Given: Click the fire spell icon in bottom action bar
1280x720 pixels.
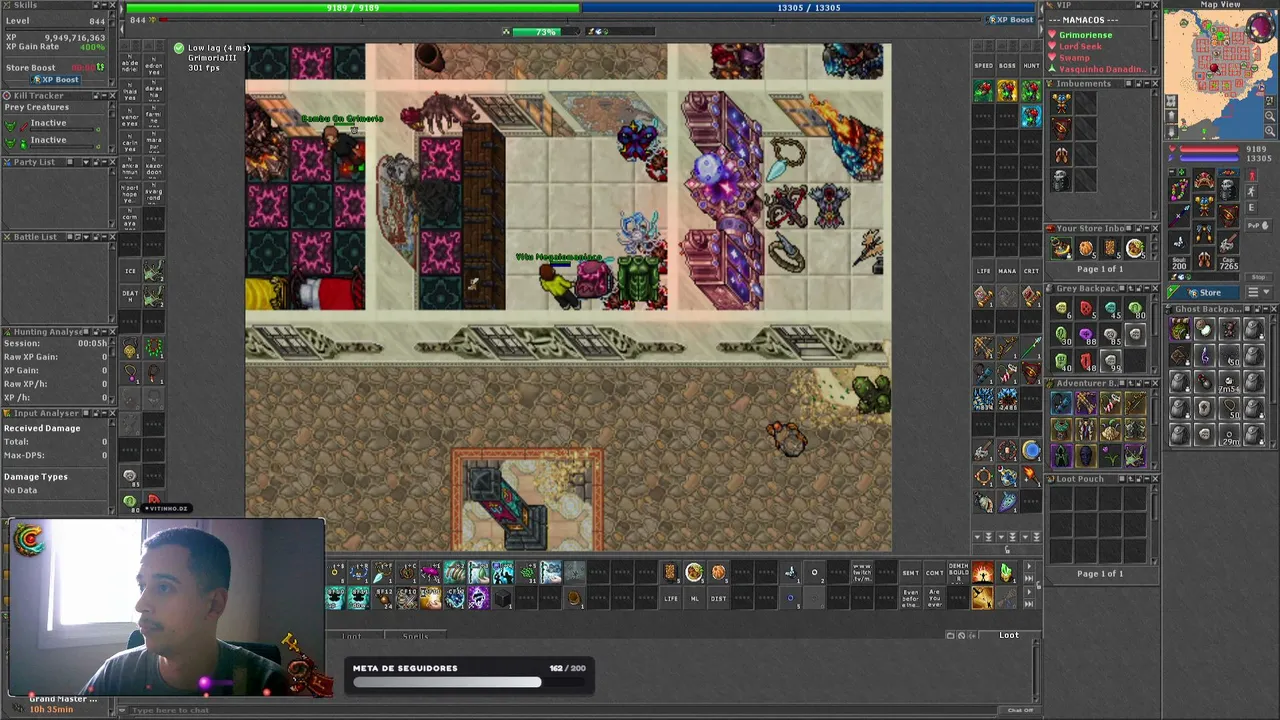Looking at the screenshot, I should click(982, 573).
